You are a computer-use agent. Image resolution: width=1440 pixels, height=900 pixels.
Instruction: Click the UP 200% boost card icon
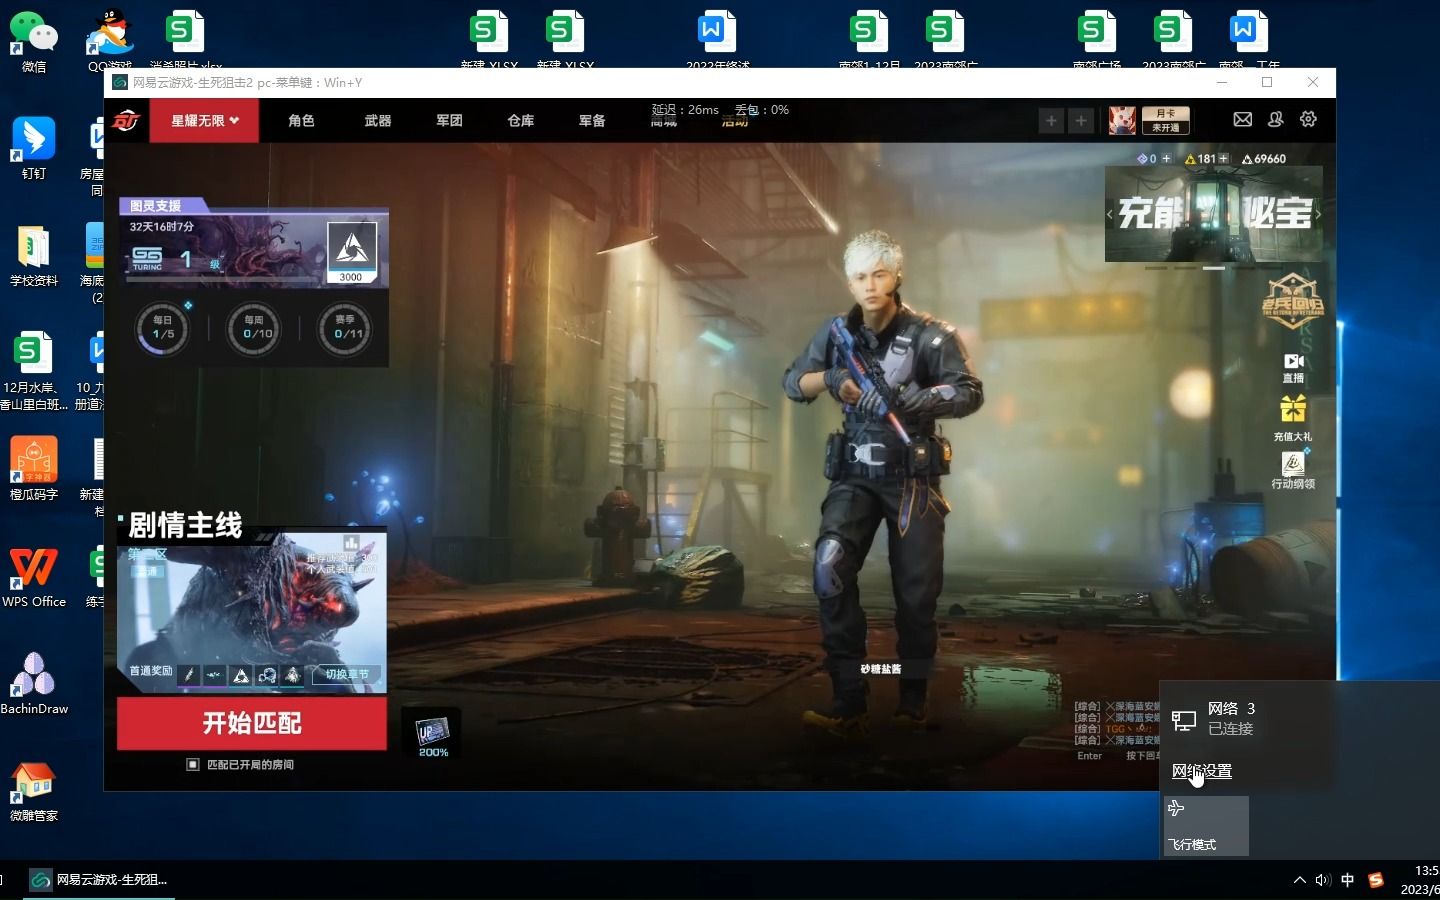pyautogui.click(x=432, y=735)
